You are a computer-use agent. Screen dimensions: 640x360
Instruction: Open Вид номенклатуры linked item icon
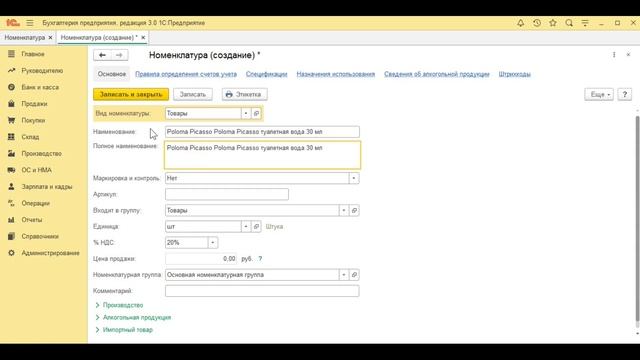tap(256, 113)
